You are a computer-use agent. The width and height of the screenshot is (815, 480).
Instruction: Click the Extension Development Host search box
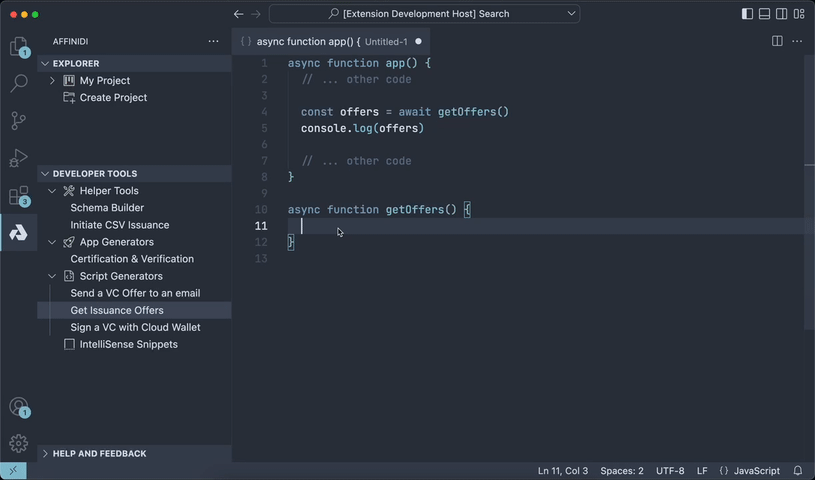click(424, 14)
